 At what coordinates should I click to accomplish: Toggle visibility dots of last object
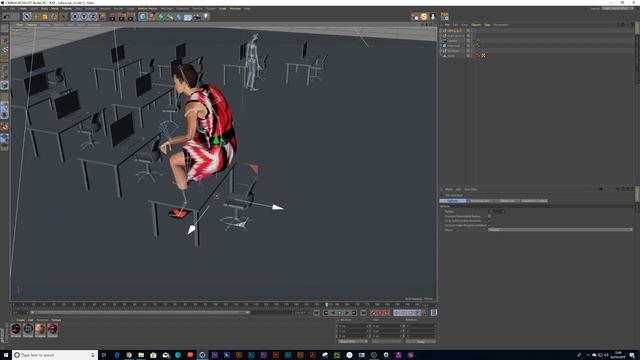click(469, 56)
